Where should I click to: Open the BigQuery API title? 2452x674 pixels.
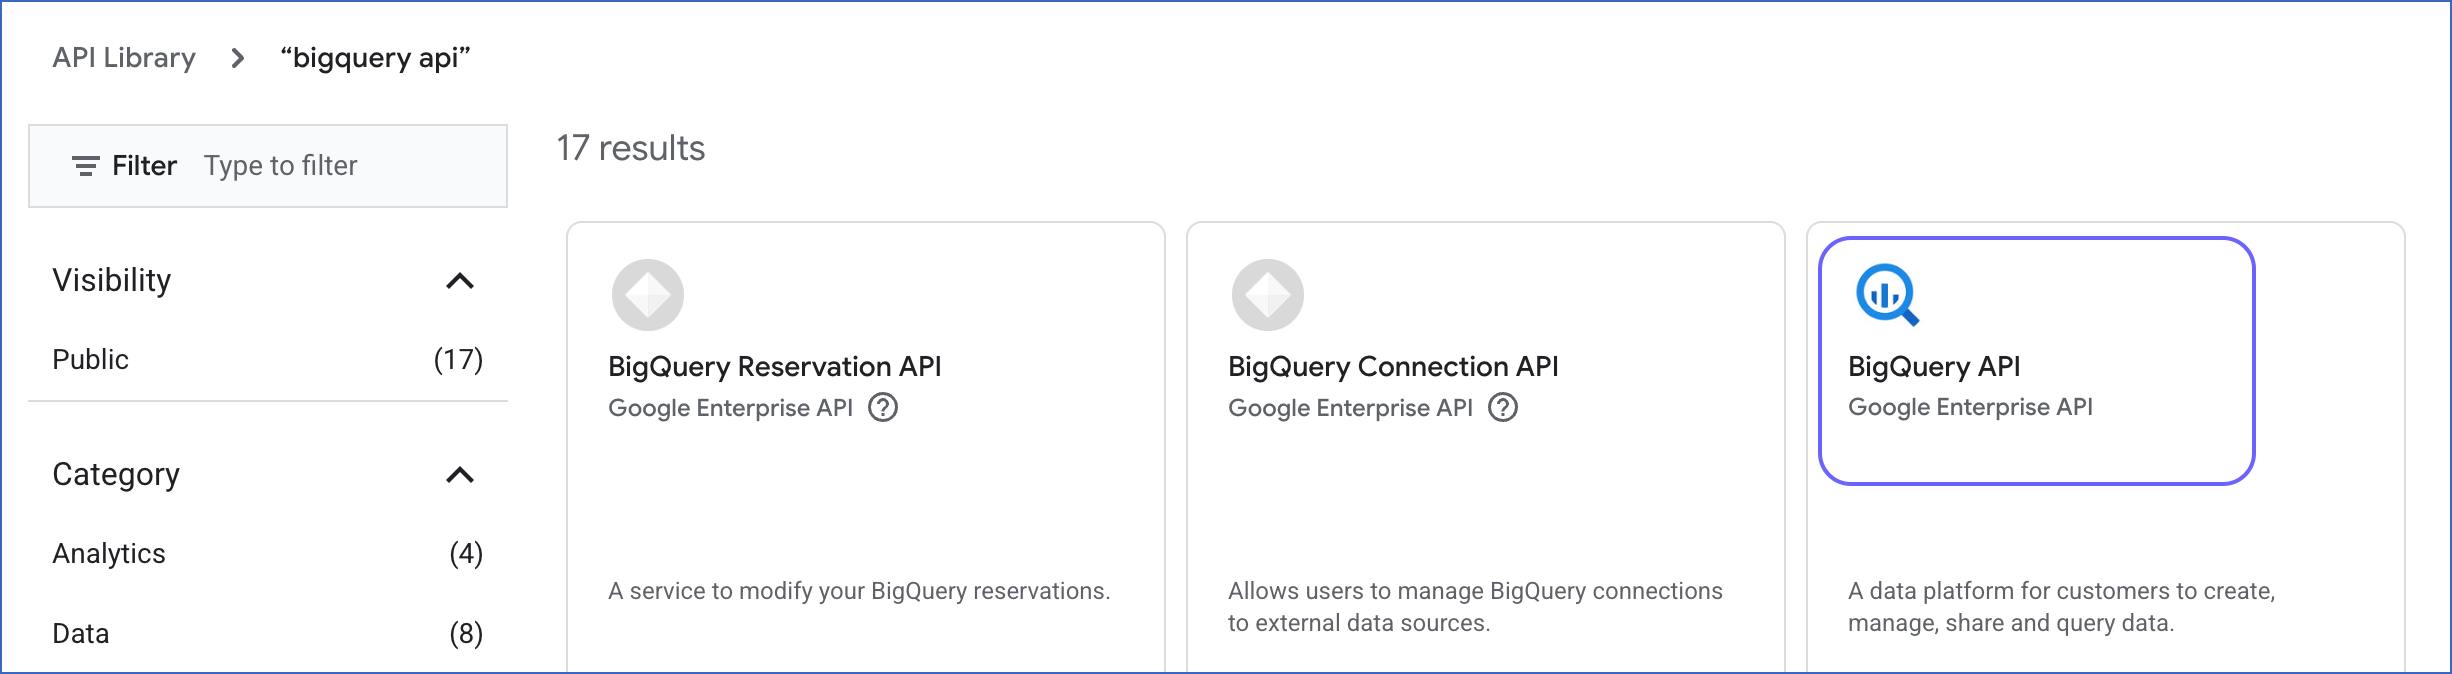coord(1934,367)
